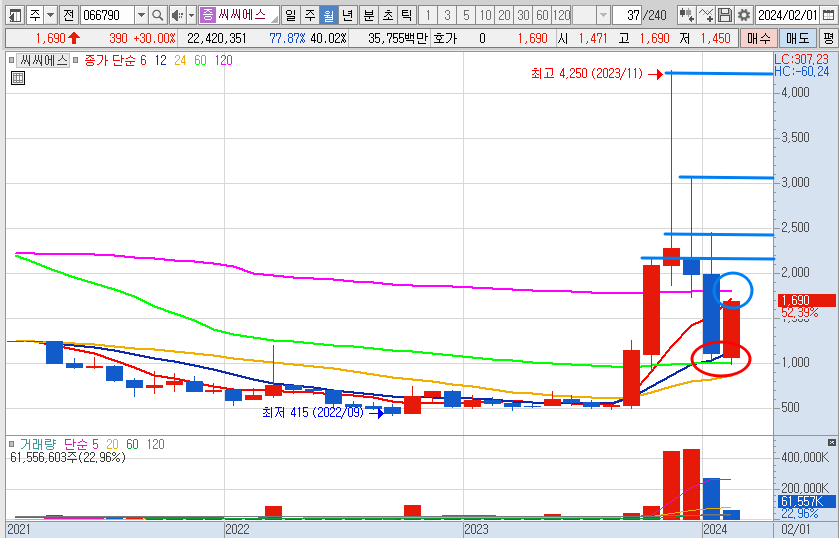Toggle the left side panel icon
Screen dimensions: 839x538
click(16, 15)
